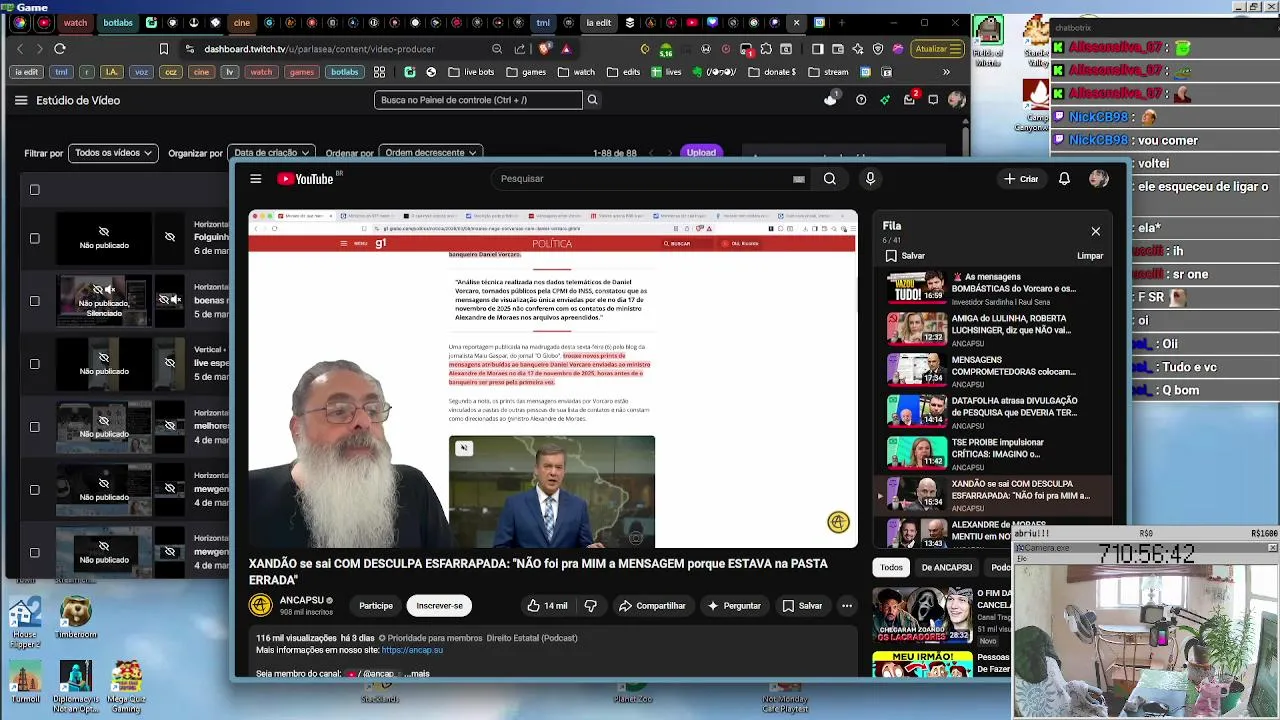Select the first mewgen row checkbox
The image size is (1280, 720).
(x=34, y=490)
